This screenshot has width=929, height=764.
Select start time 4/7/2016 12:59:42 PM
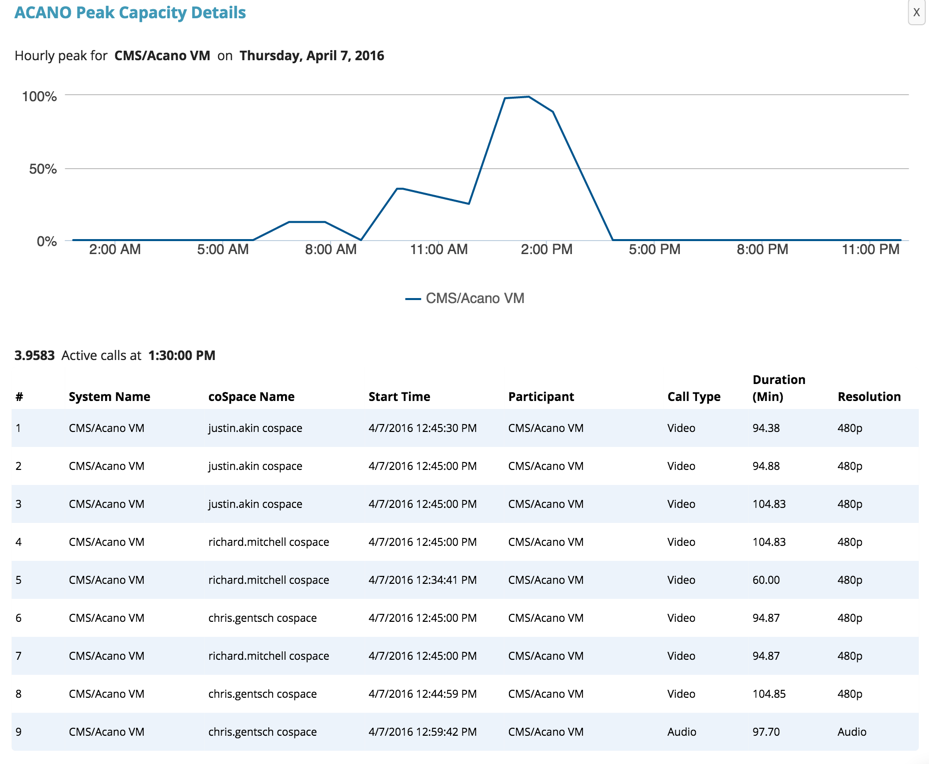coord(422,731)
